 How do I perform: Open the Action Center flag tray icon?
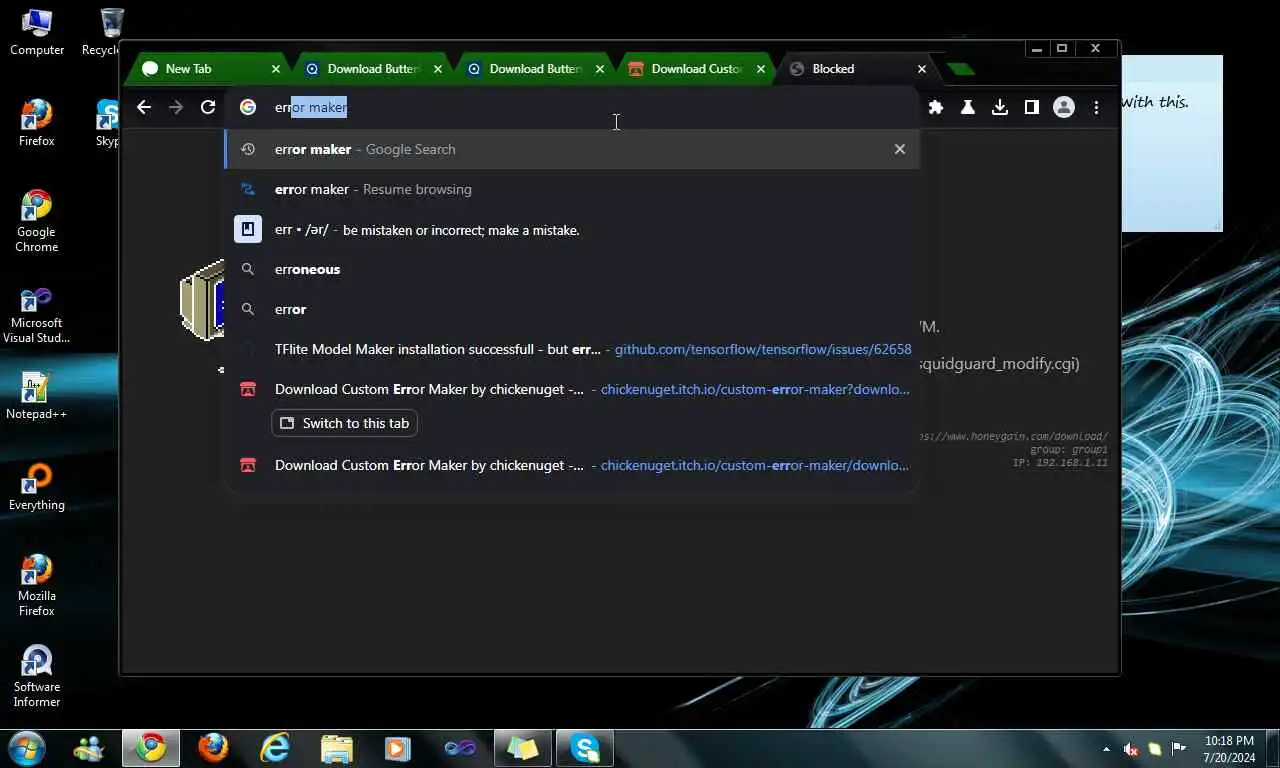tap(1179, 749)
